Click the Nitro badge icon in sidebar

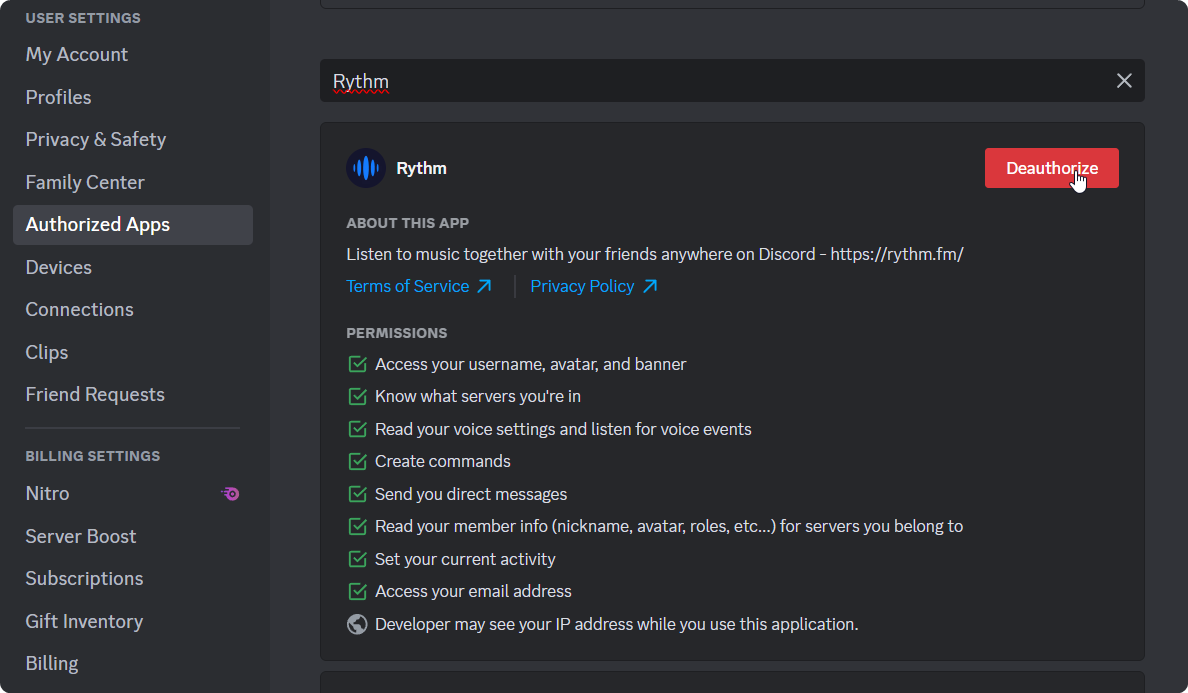coord(230,494)
